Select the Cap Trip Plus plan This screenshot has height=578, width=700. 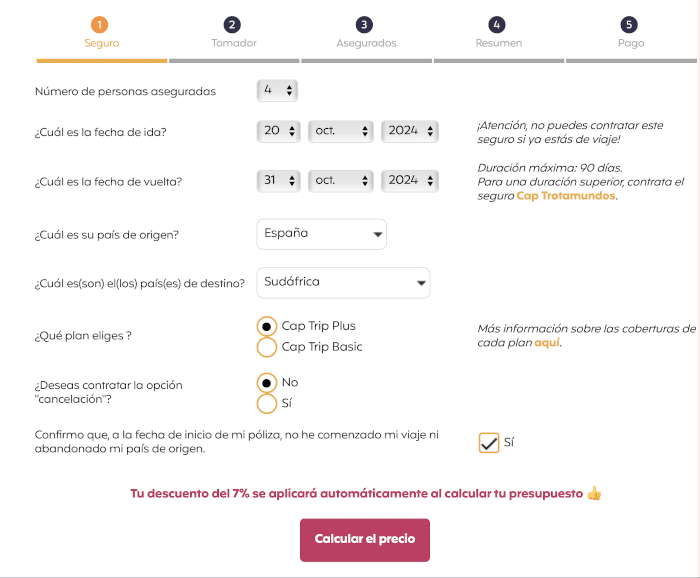(267, 326)
